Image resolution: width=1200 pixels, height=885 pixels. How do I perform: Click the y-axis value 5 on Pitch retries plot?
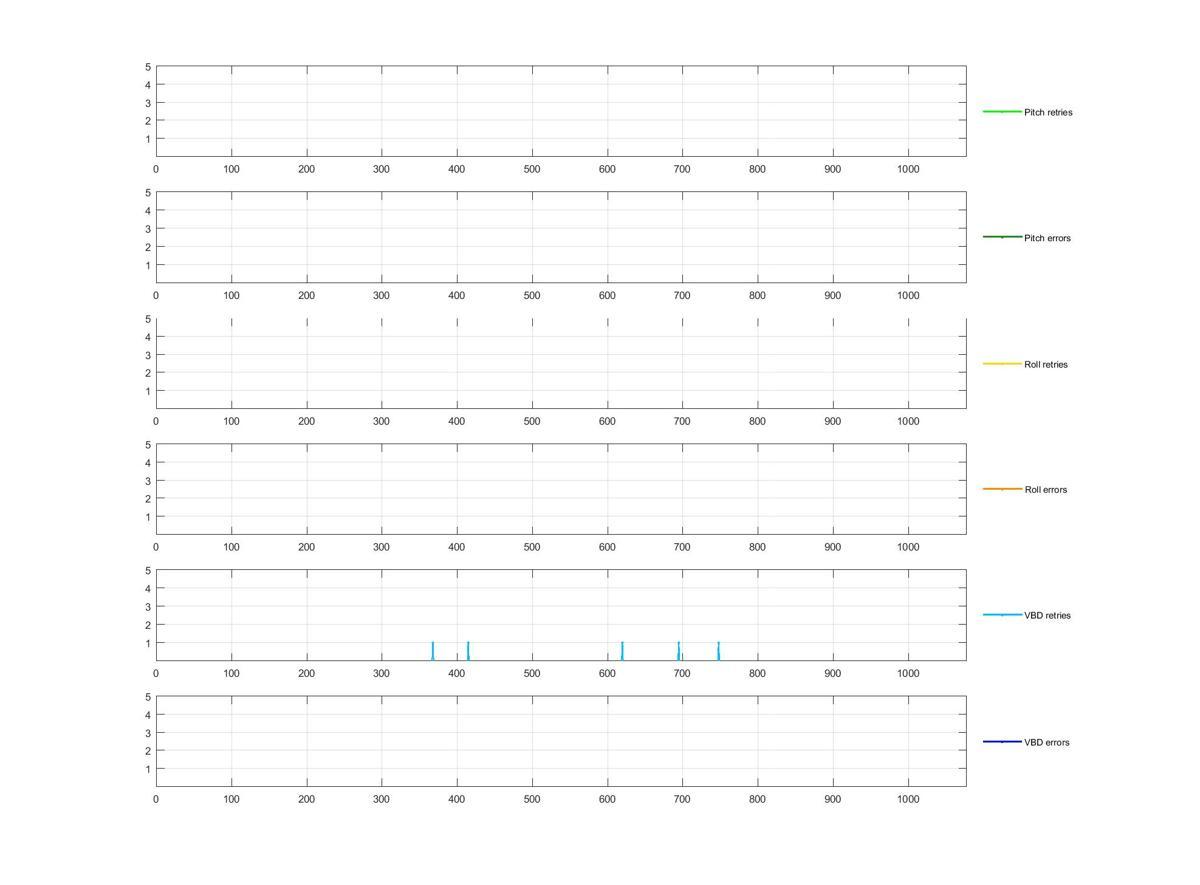(148, 67)
